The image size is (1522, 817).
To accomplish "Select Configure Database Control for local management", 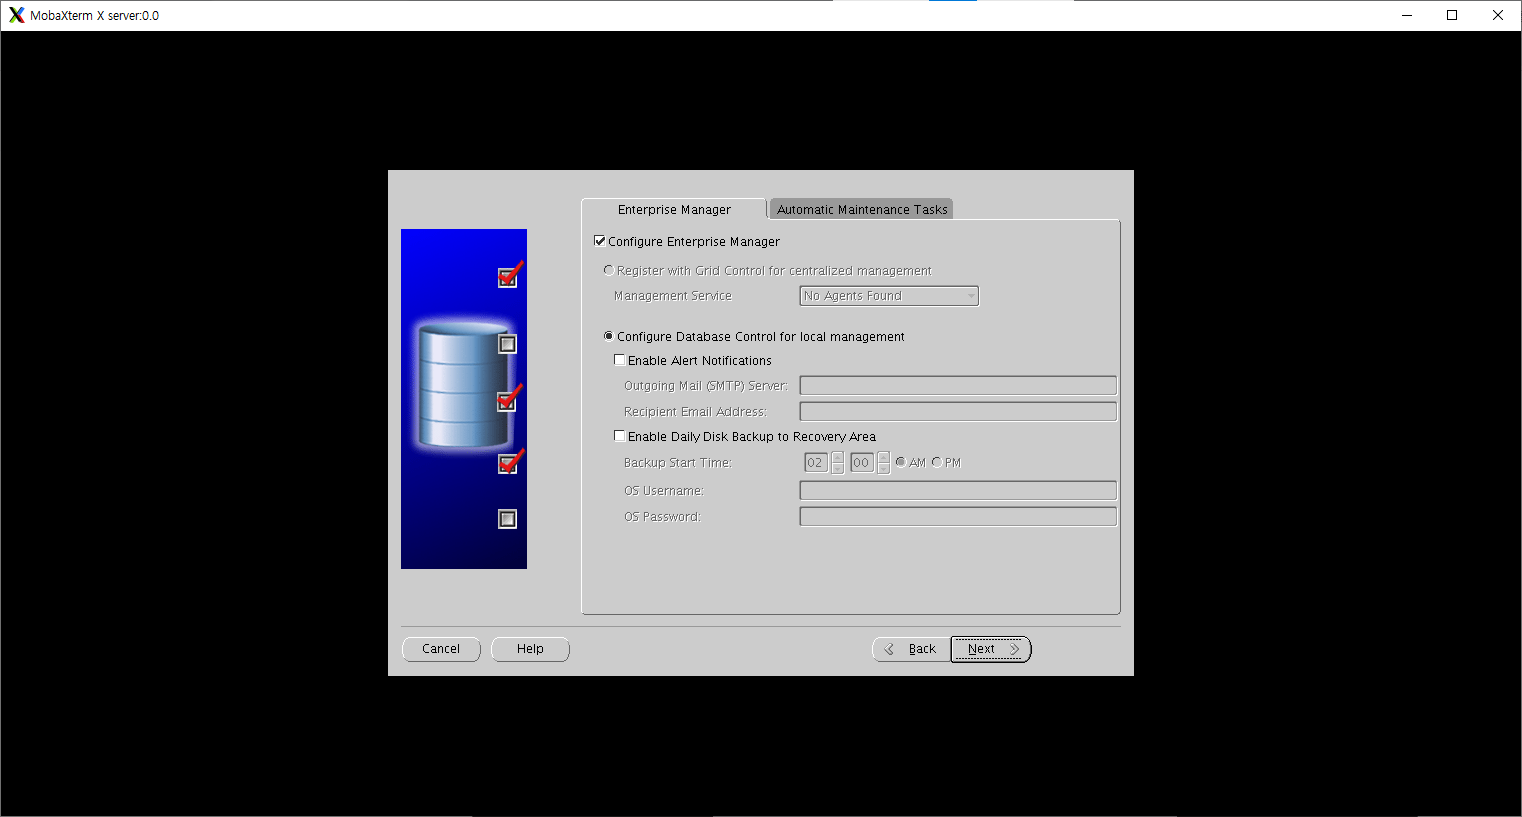I will 608,336.
